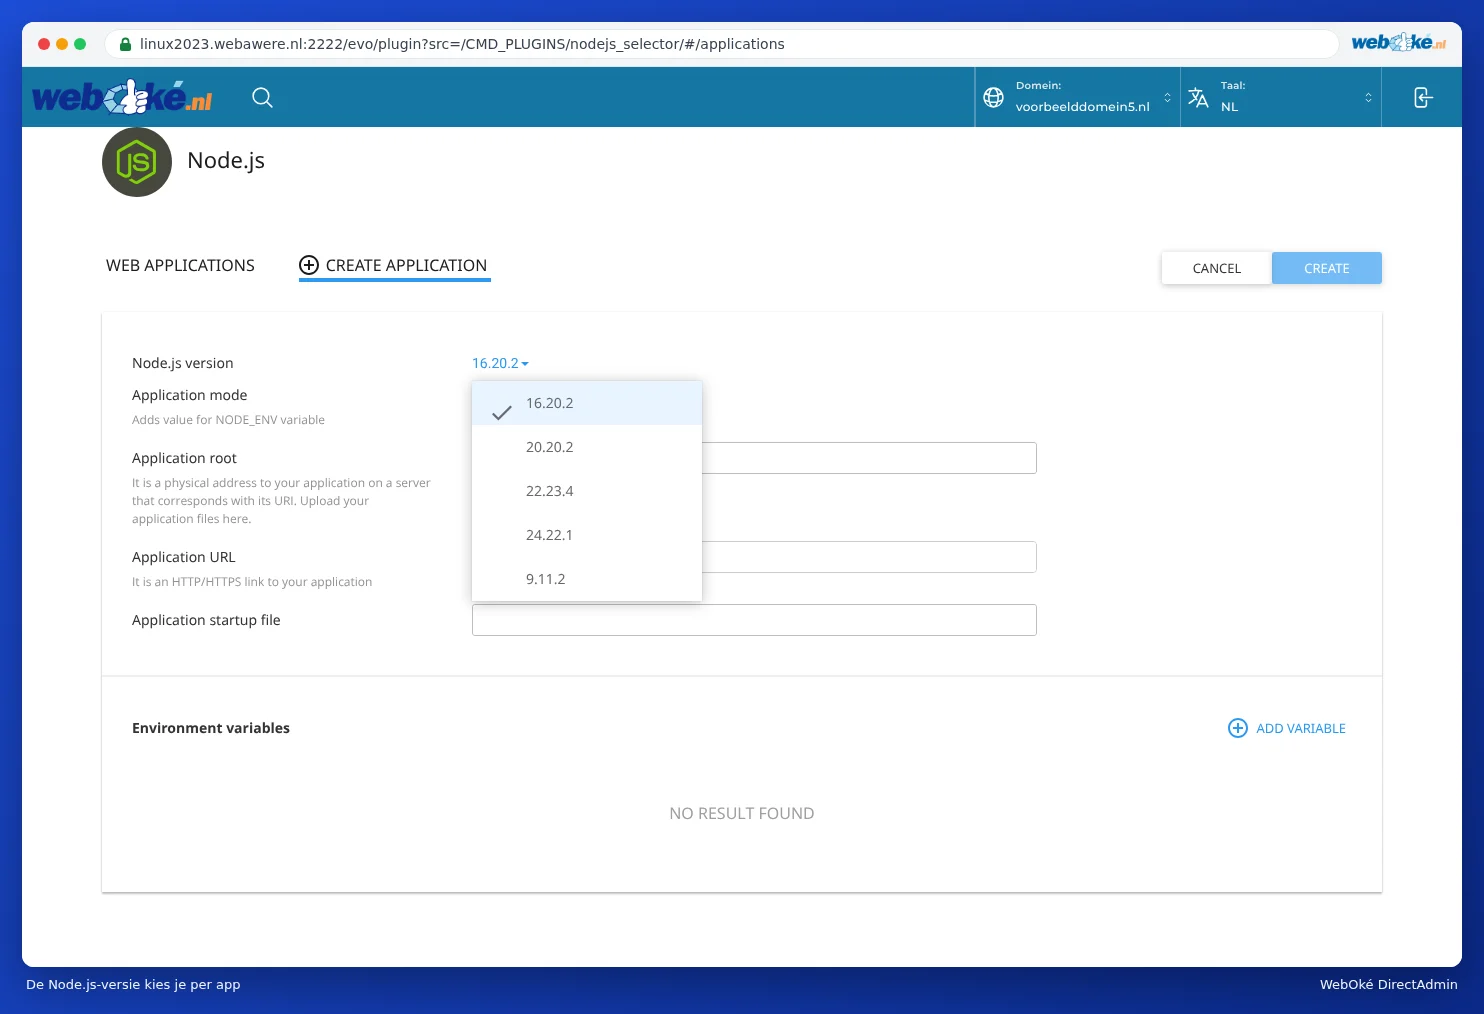Click the WebOké logo in browser title bar

tap(1398, 43)
